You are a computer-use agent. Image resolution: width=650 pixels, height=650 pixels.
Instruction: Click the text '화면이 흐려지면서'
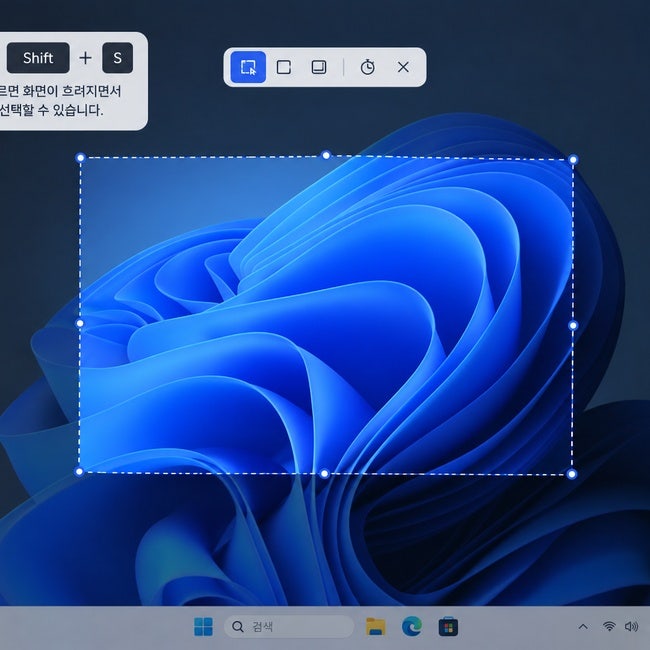72,91
